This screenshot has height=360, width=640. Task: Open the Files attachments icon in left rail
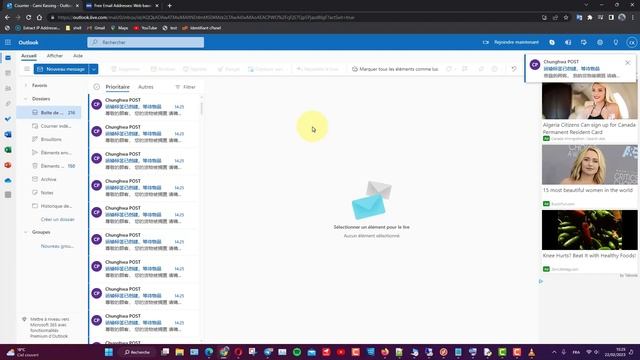click(8, 104)
